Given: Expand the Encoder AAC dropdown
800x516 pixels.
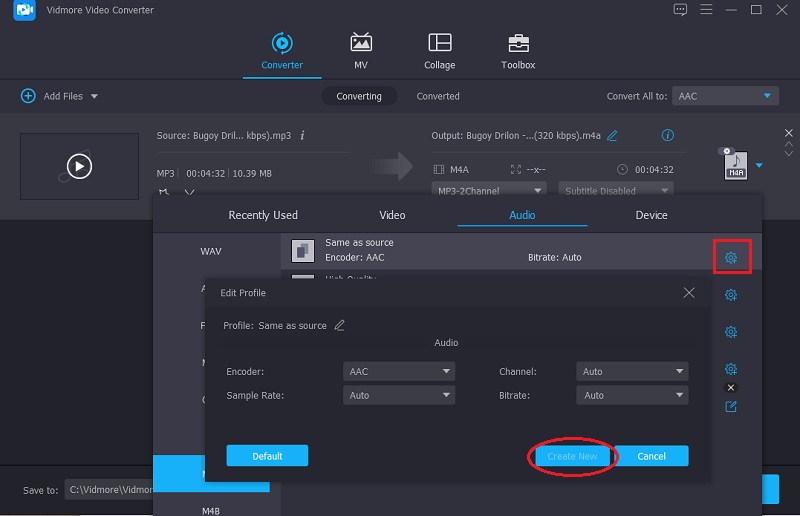Looking at the screenshot, I should [x=399, y=371].
